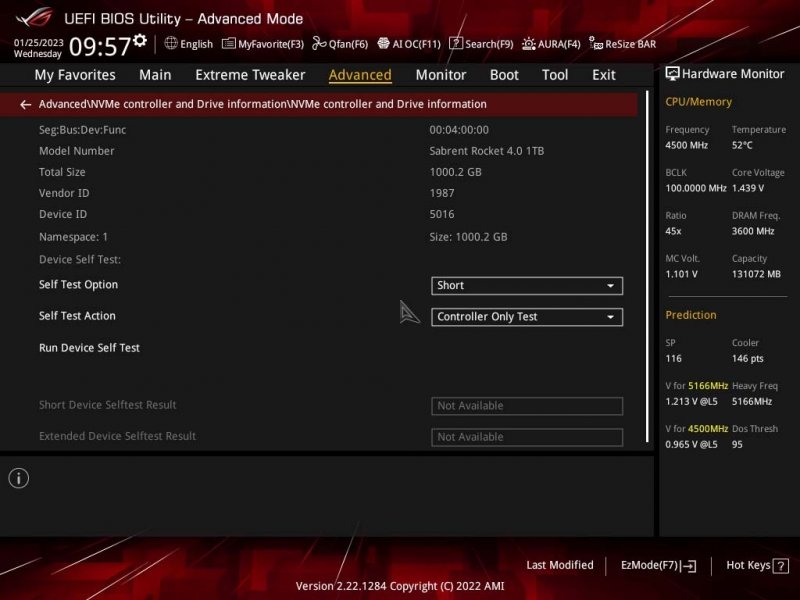Click the 5166MHz Heavy Freq value
Viewport: 800px width, 600px height.
click(752, 402)
